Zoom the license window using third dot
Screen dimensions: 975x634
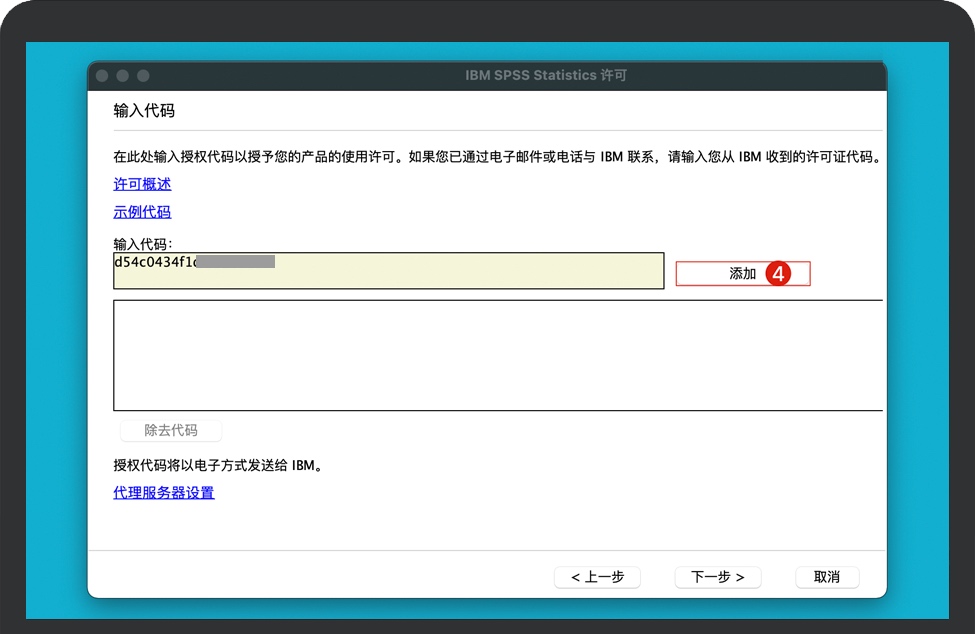[x=143, y=76]
